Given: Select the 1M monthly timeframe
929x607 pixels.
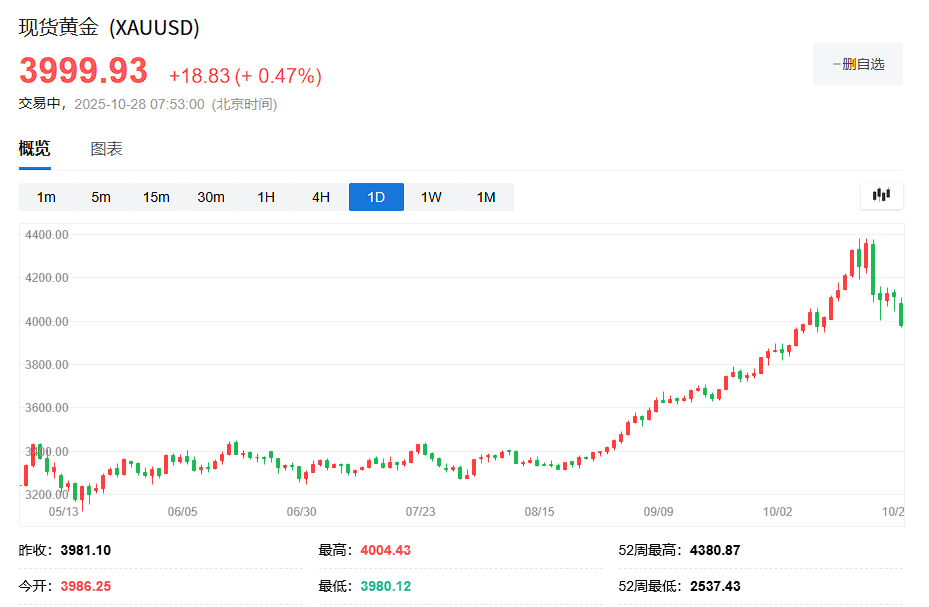Looking at the screenshot, I should pos(486,197).
